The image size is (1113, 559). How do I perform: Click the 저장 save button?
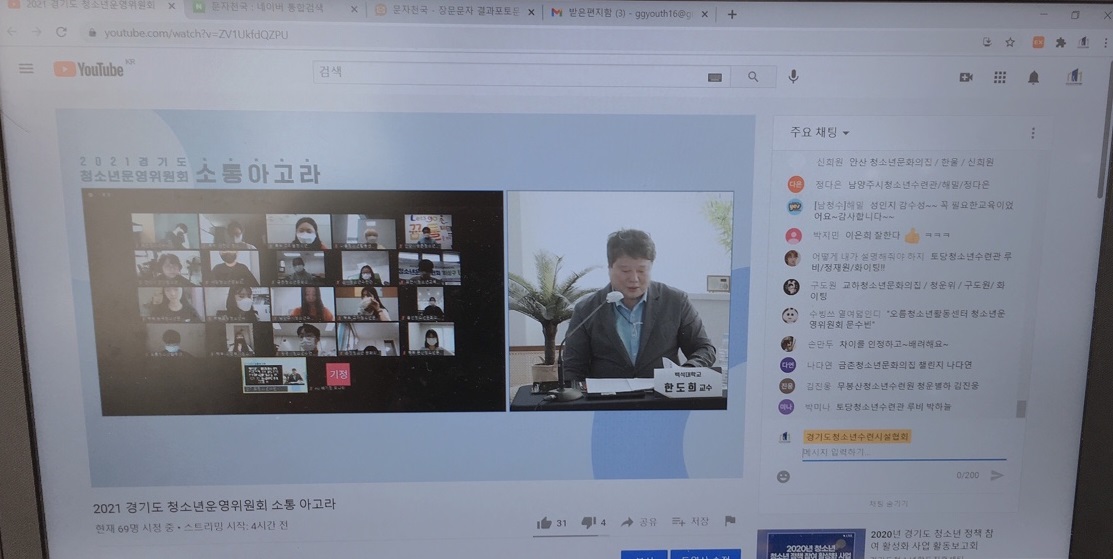(x=690, y=521)
